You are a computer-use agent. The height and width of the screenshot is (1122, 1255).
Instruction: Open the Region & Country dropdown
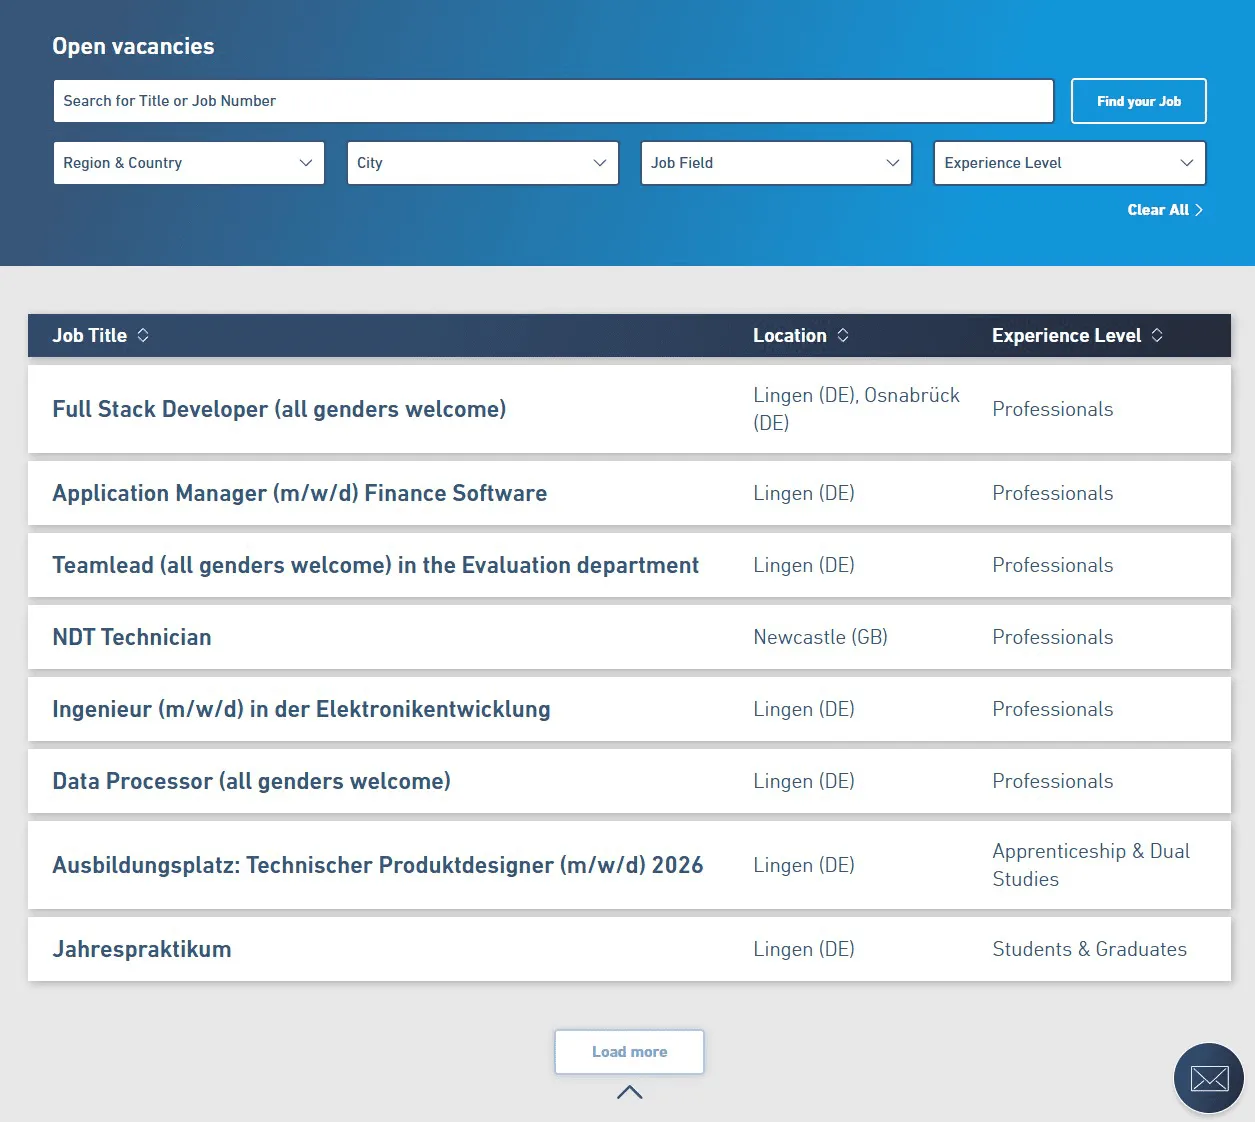[x=188, y=163]
